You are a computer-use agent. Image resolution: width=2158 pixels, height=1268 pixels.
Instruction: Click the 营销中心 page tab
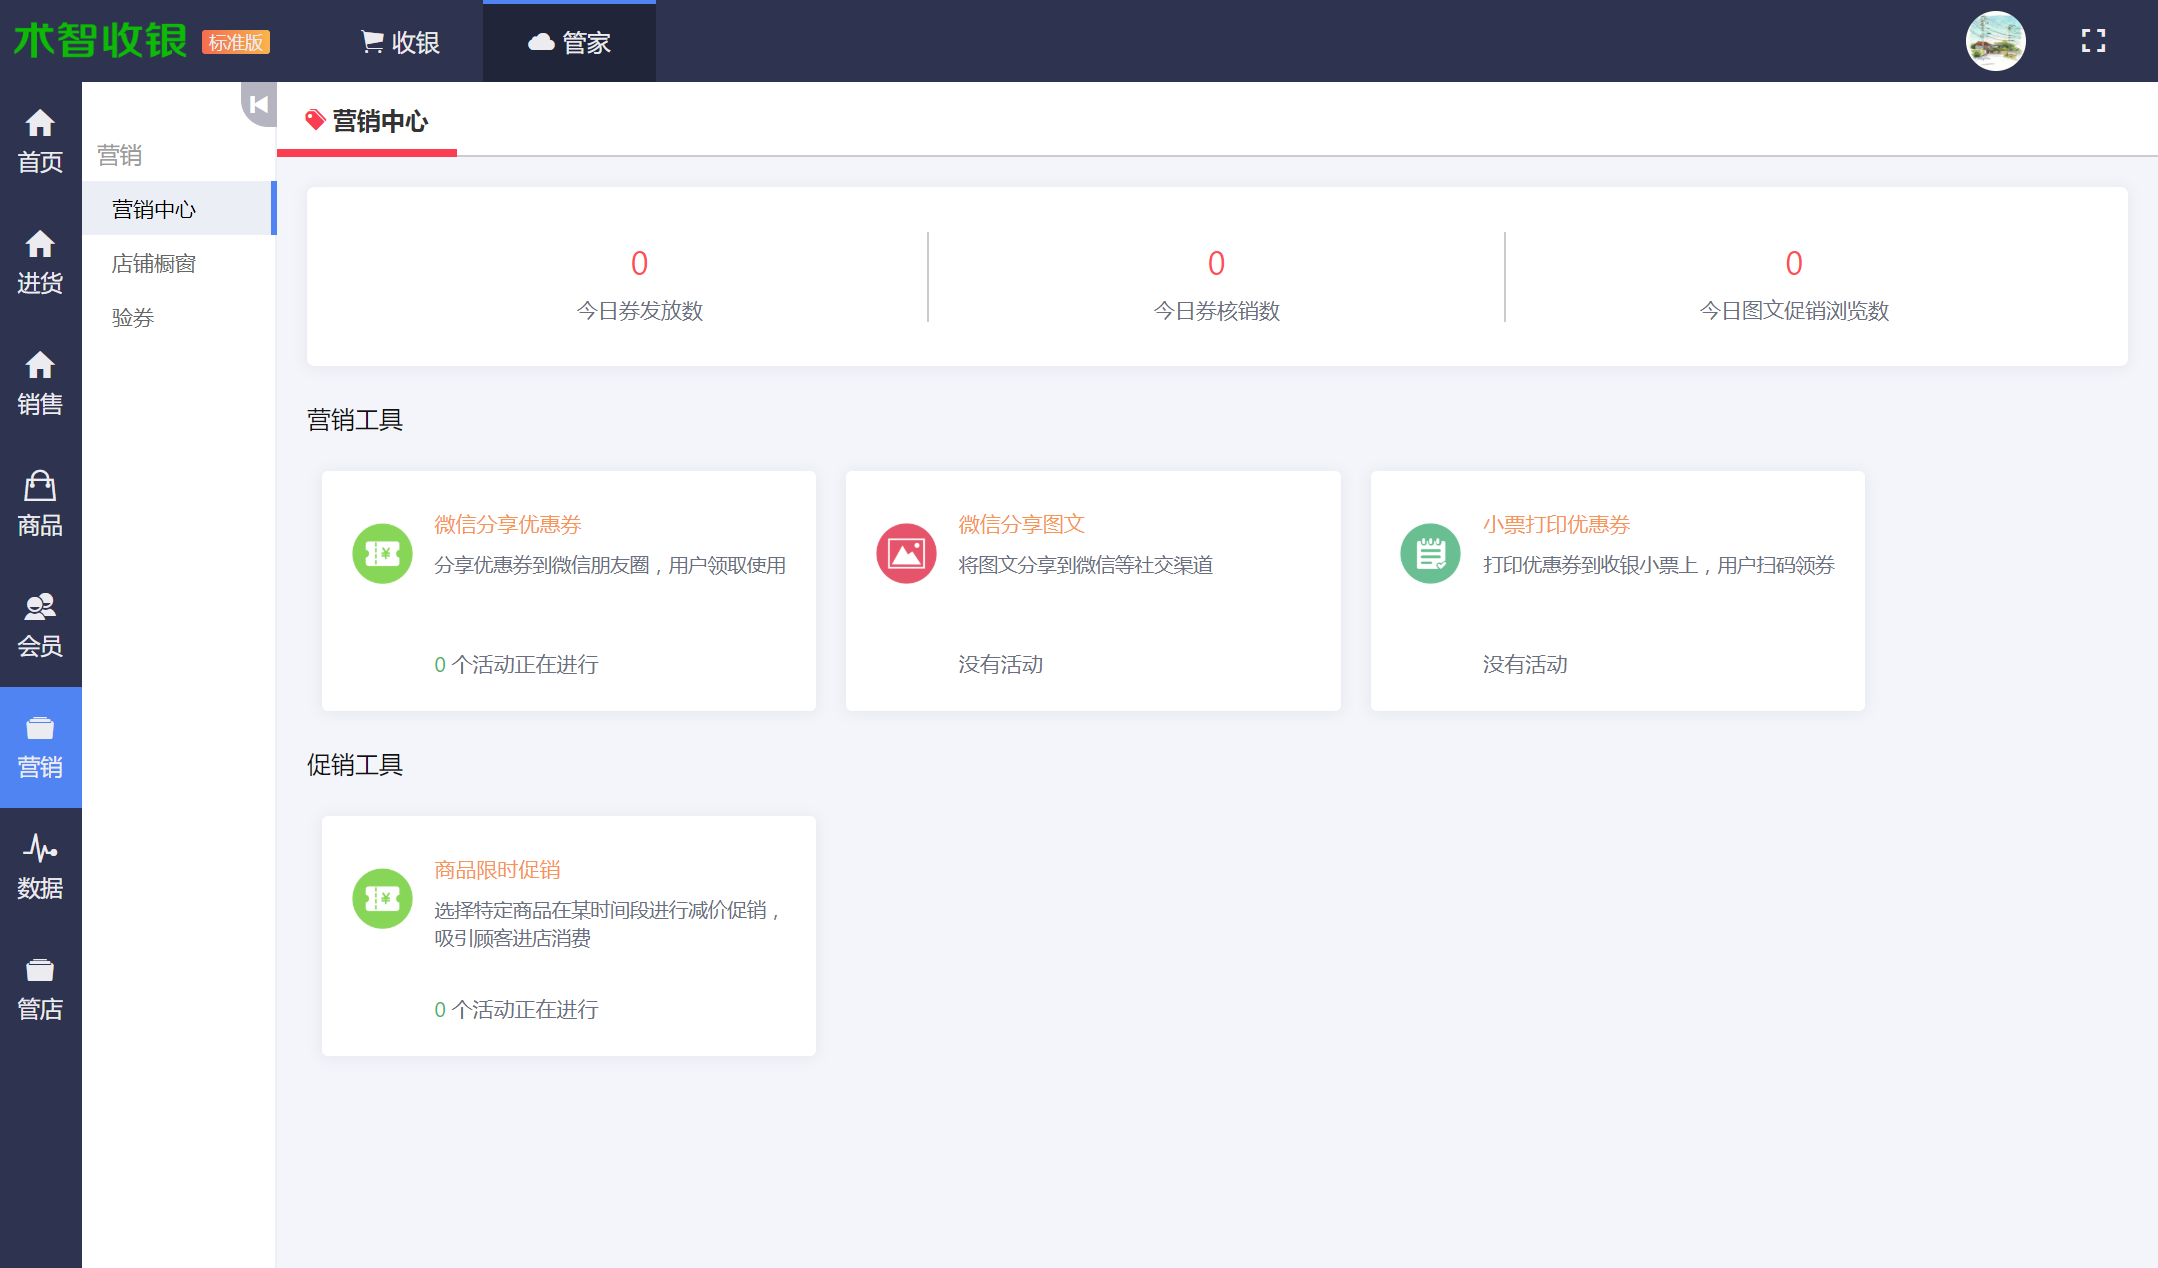pos(367,121)
